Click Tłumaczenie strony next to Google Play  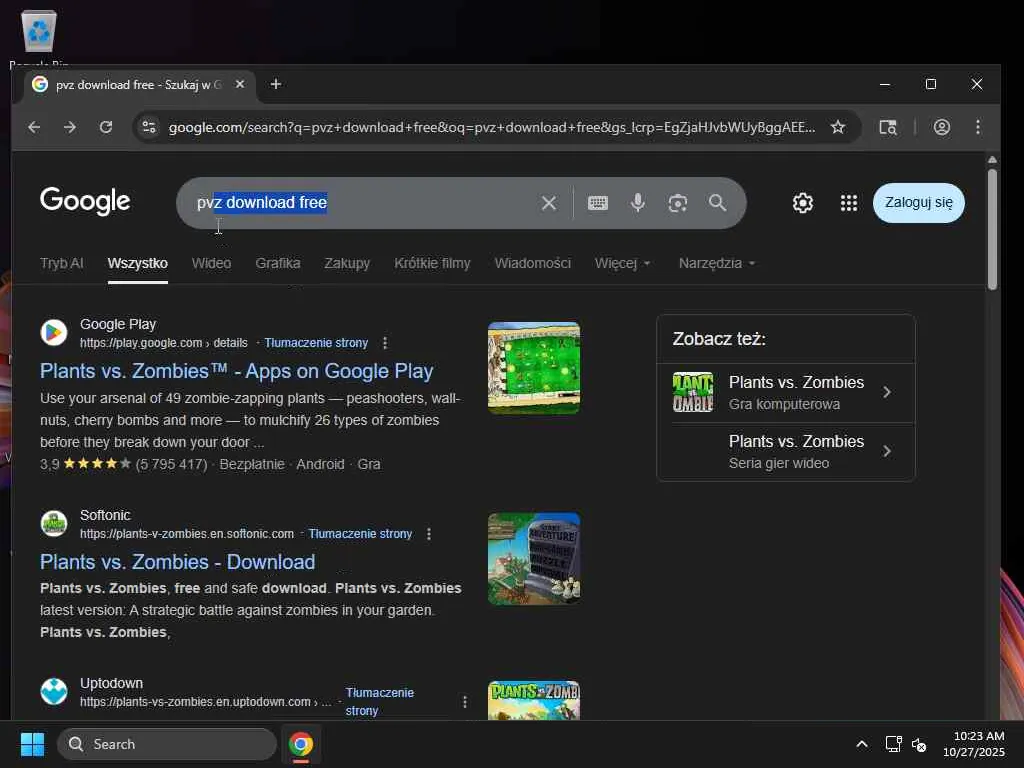tap(316, 343)
